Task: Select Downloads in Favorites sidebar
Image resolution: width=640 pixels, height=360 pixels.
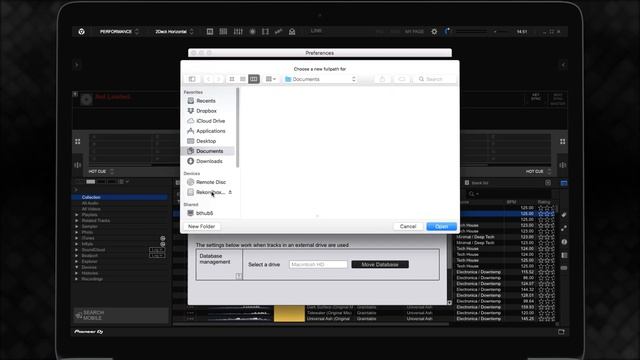Action: point(209,161)
